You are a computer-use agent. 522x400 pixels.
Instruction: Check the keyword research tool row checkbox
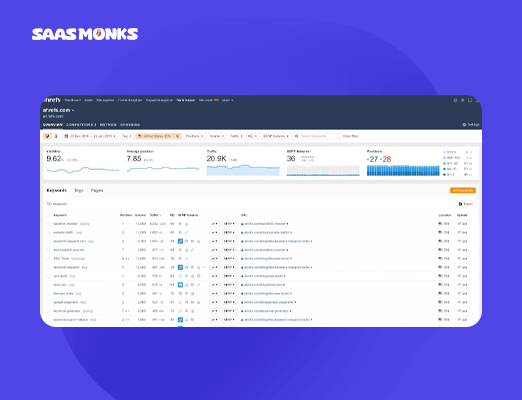point(48,241)
